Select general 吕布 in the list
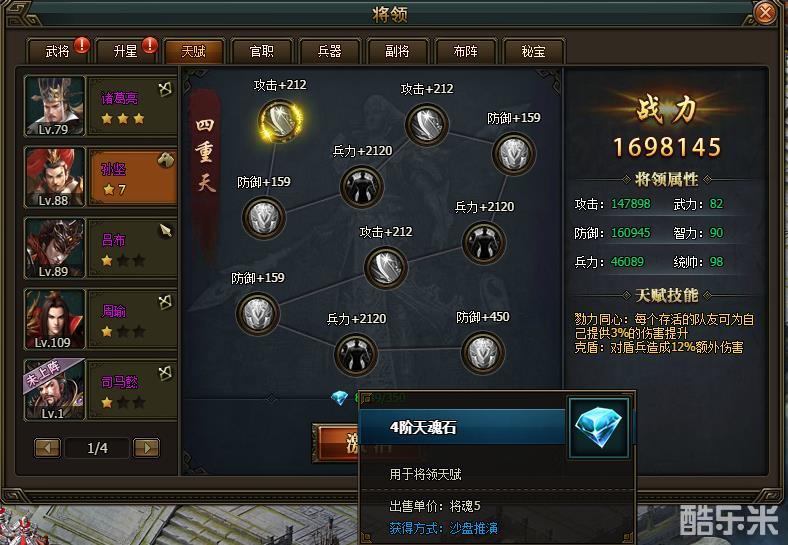Viewport: 788px width, 545px height. (x=101, y=248)
